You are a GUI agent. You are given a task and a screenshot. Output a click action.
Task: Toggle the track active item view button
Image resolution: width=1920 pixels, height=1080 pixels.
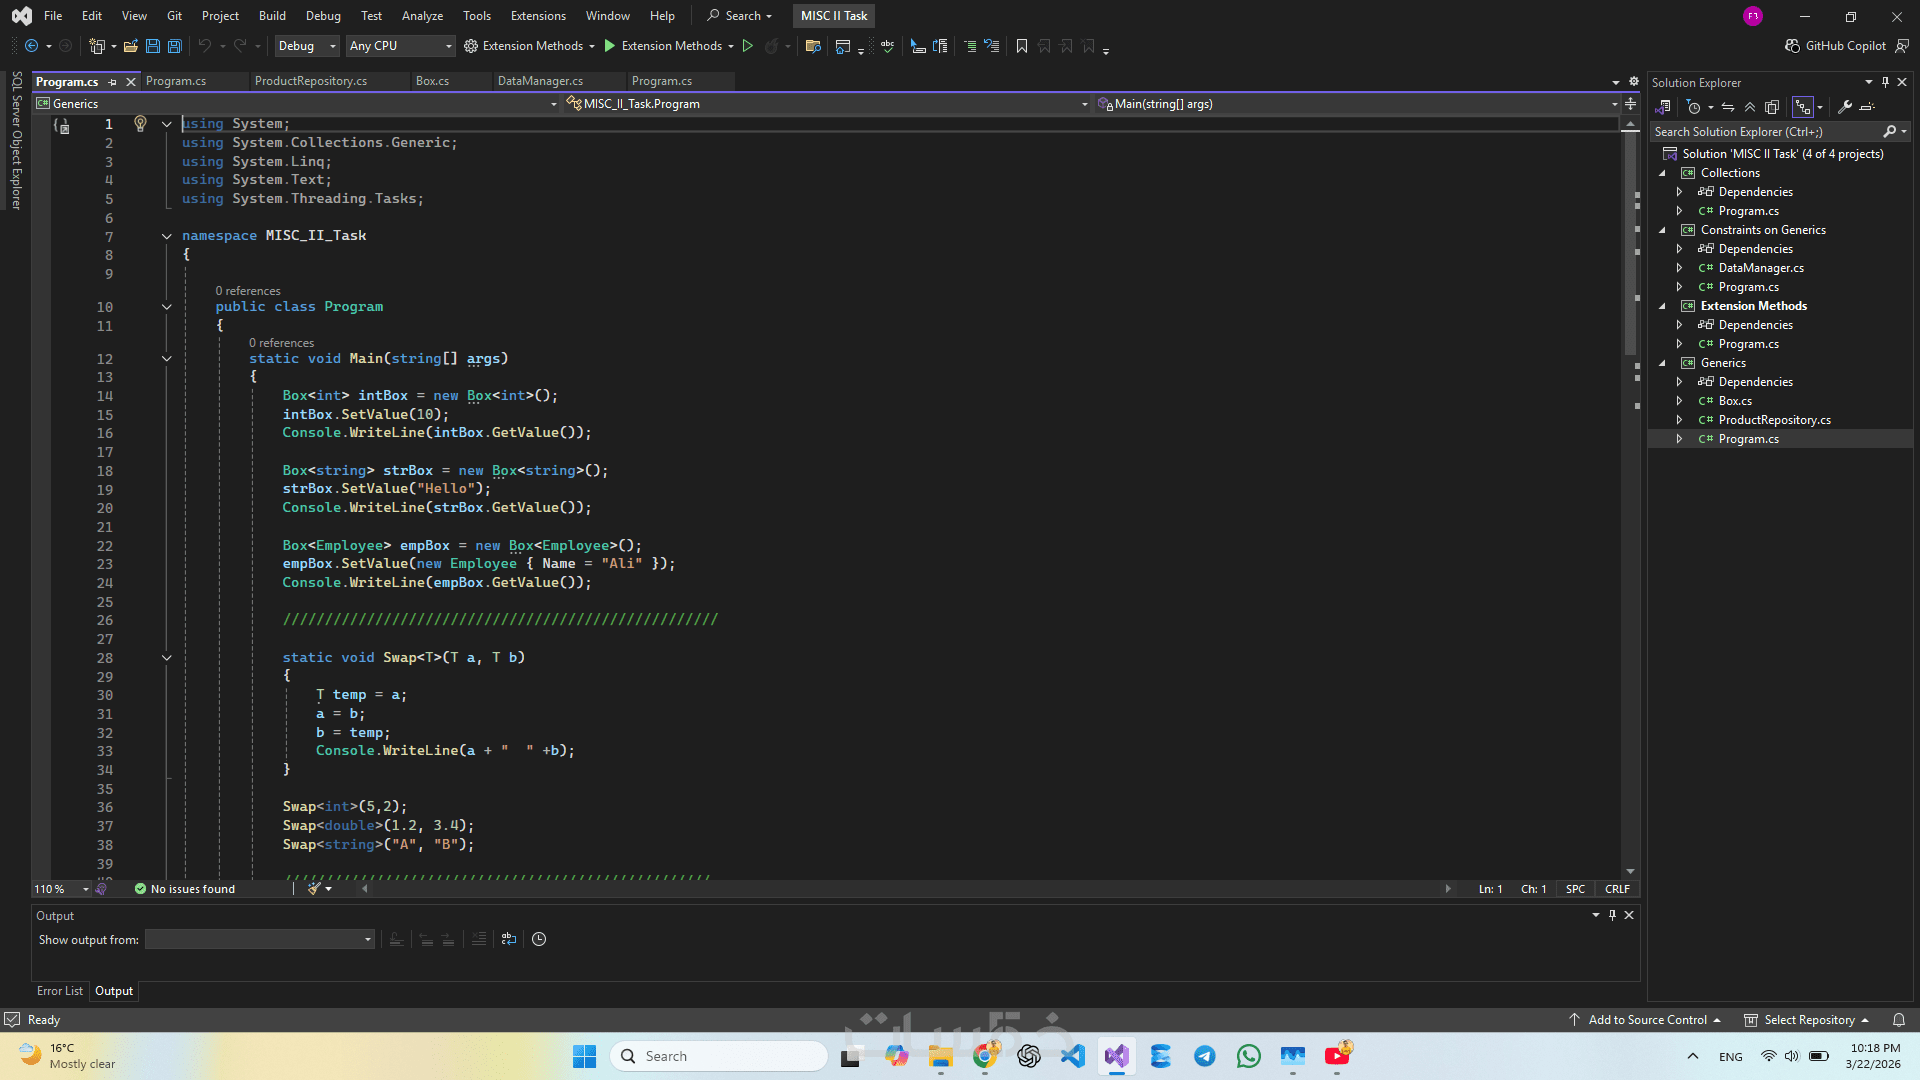pos(1802,107)
